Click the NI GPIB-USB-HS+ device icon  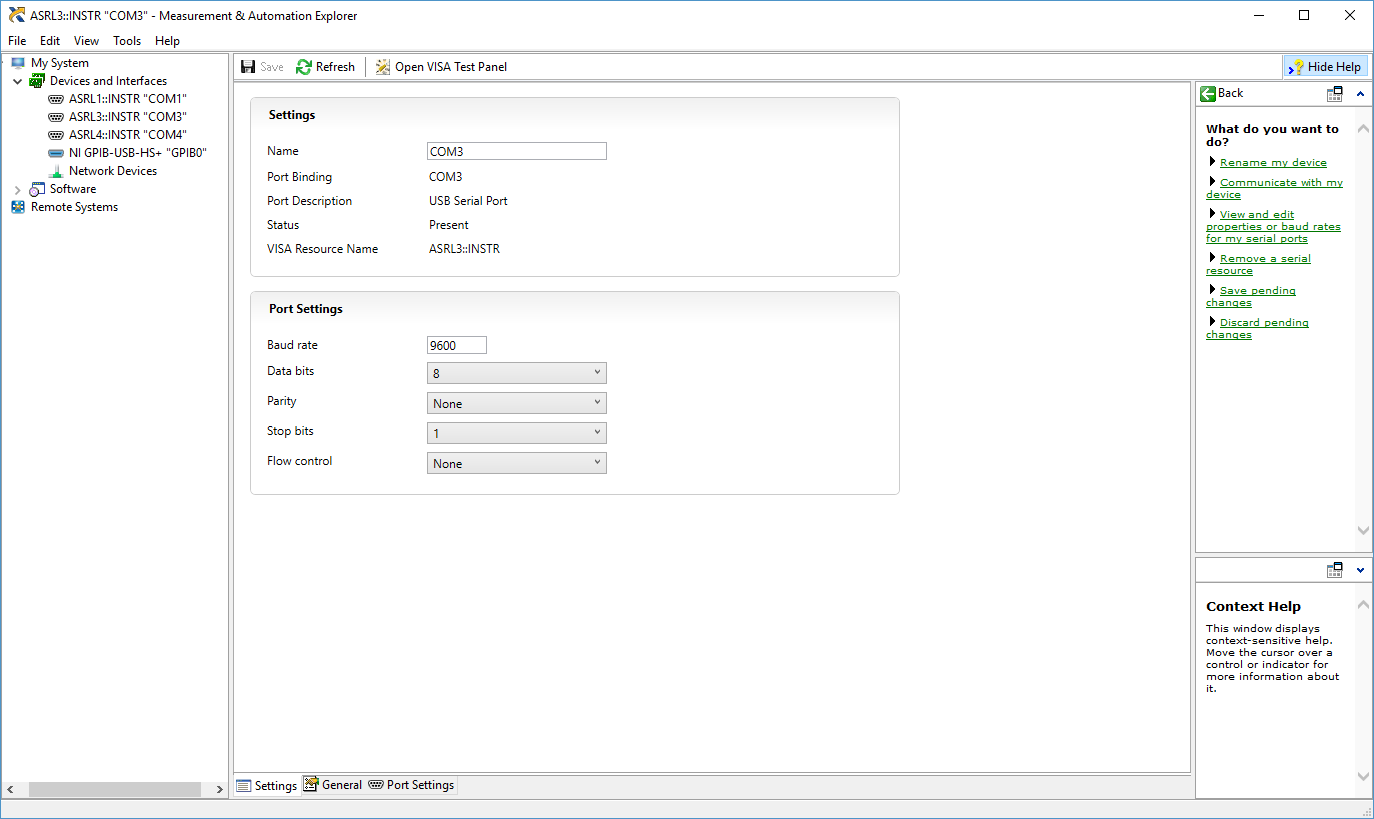(56, 153)
